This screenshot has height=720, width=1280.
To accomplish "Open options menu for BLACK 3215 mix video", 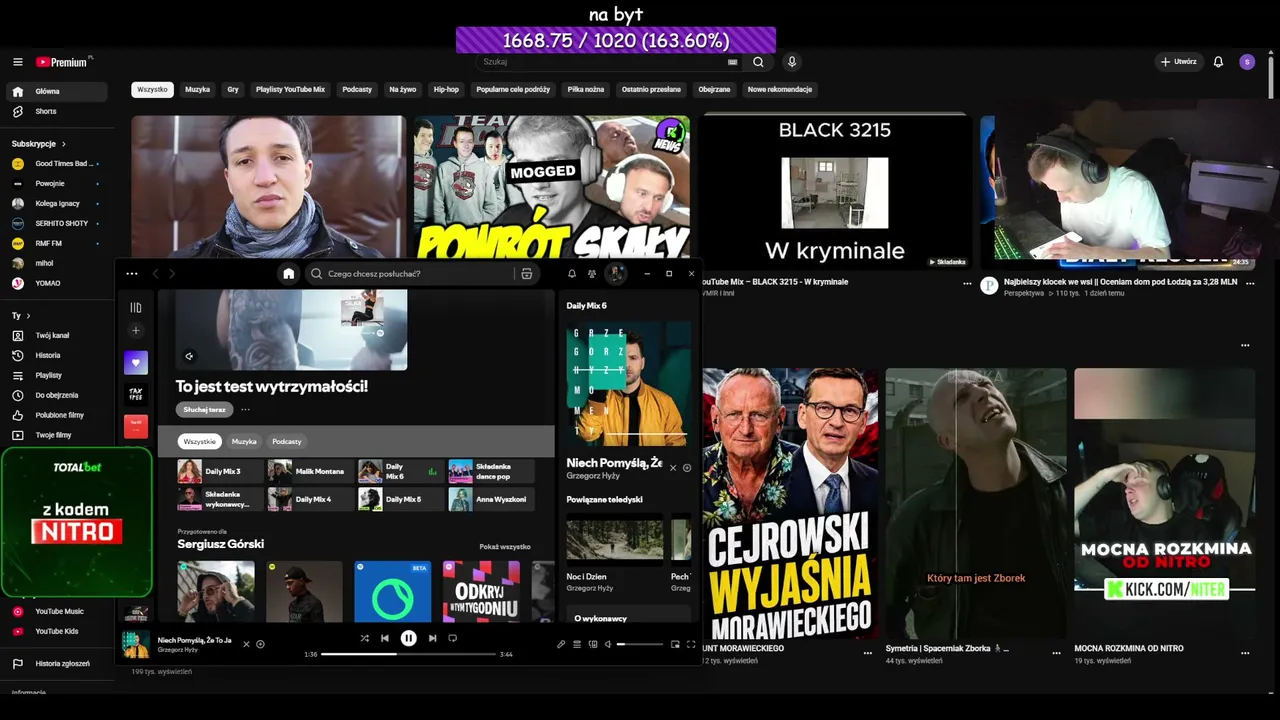I will [967, 283].
